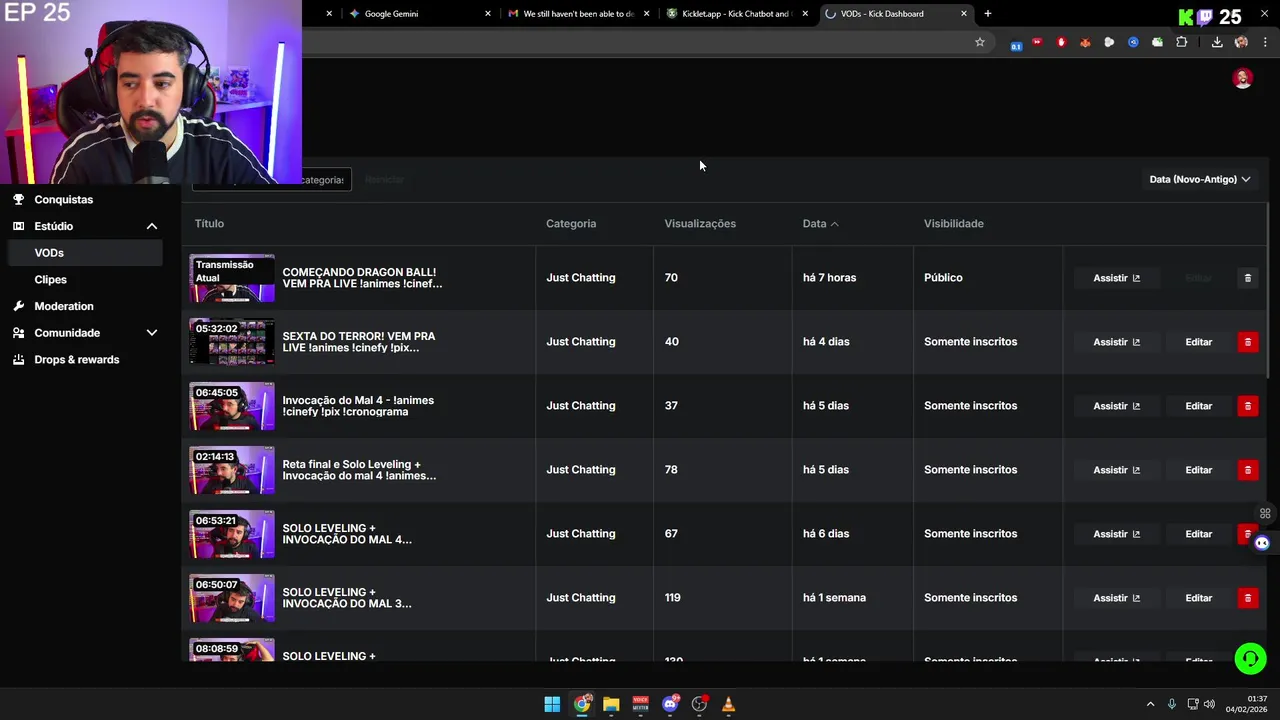
Task: Open the Transmissão Atual thumbnail
Action: click(232, 278)
